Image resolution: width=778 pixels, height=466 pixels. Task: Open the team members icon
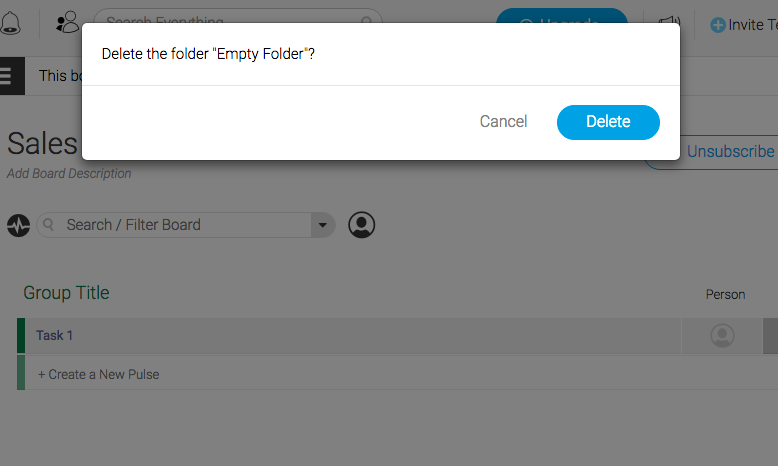[x=67, y=22]
